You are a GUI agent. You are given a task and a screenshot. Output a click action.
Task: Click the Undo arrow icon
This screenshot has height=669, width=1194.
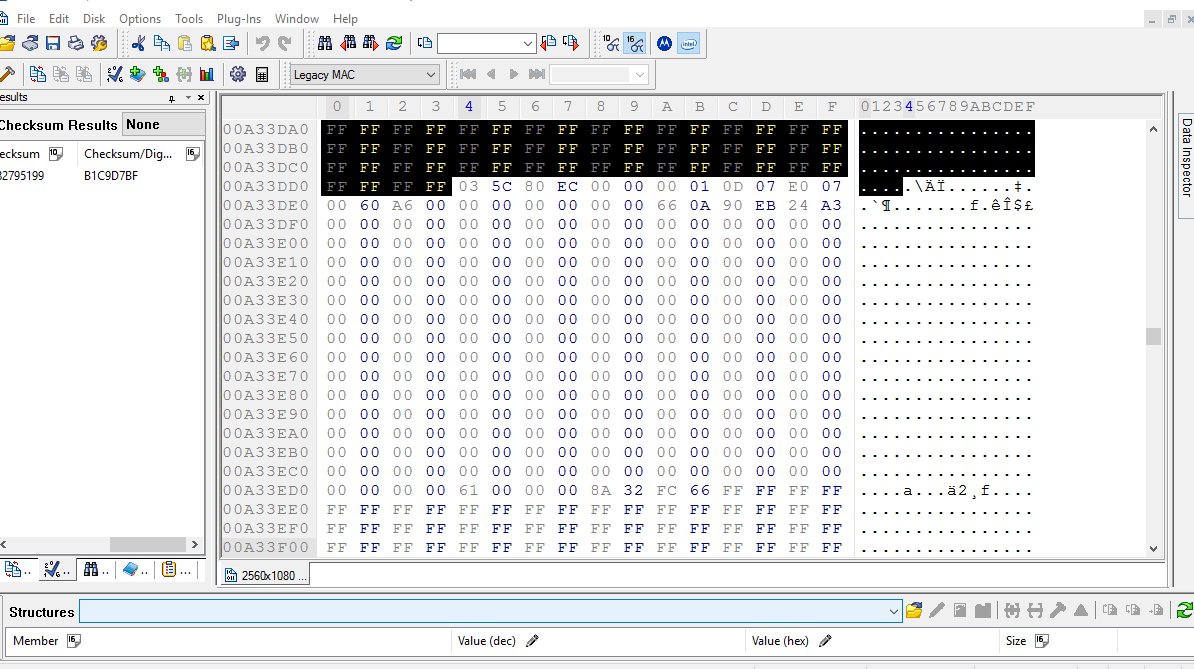(262, 43)
